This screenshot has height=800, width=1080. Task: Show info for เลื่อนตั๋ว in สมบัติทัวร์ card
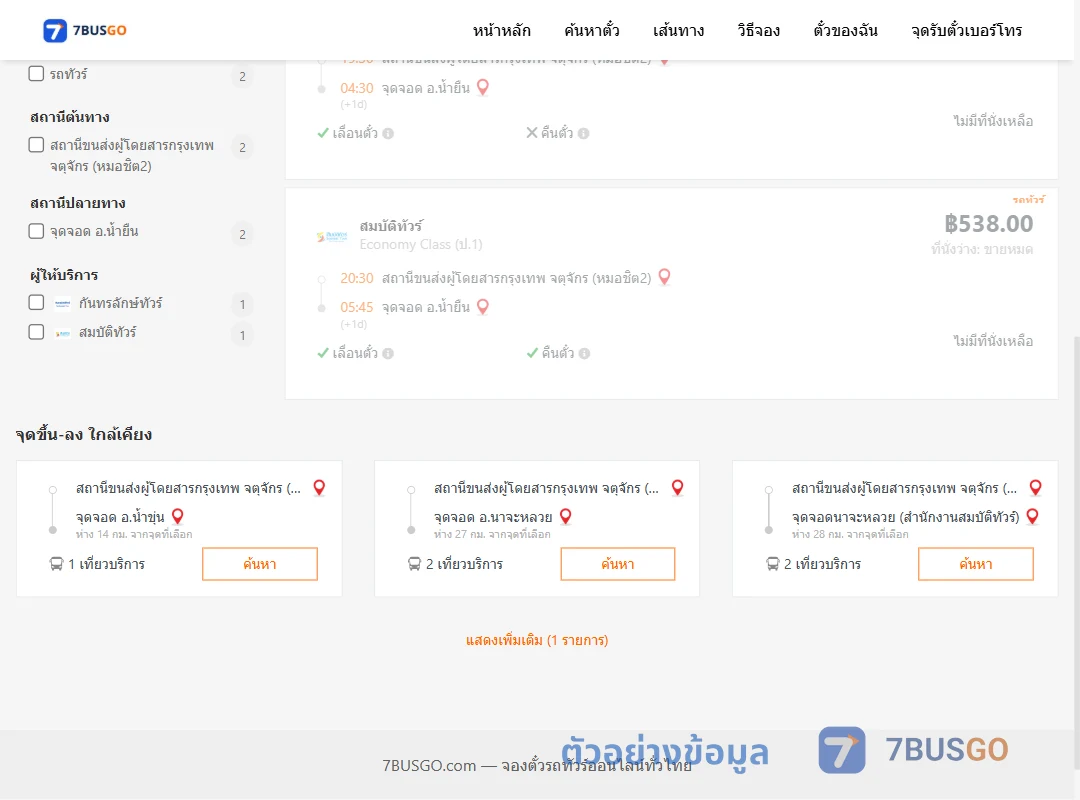[x=388, y=353]
